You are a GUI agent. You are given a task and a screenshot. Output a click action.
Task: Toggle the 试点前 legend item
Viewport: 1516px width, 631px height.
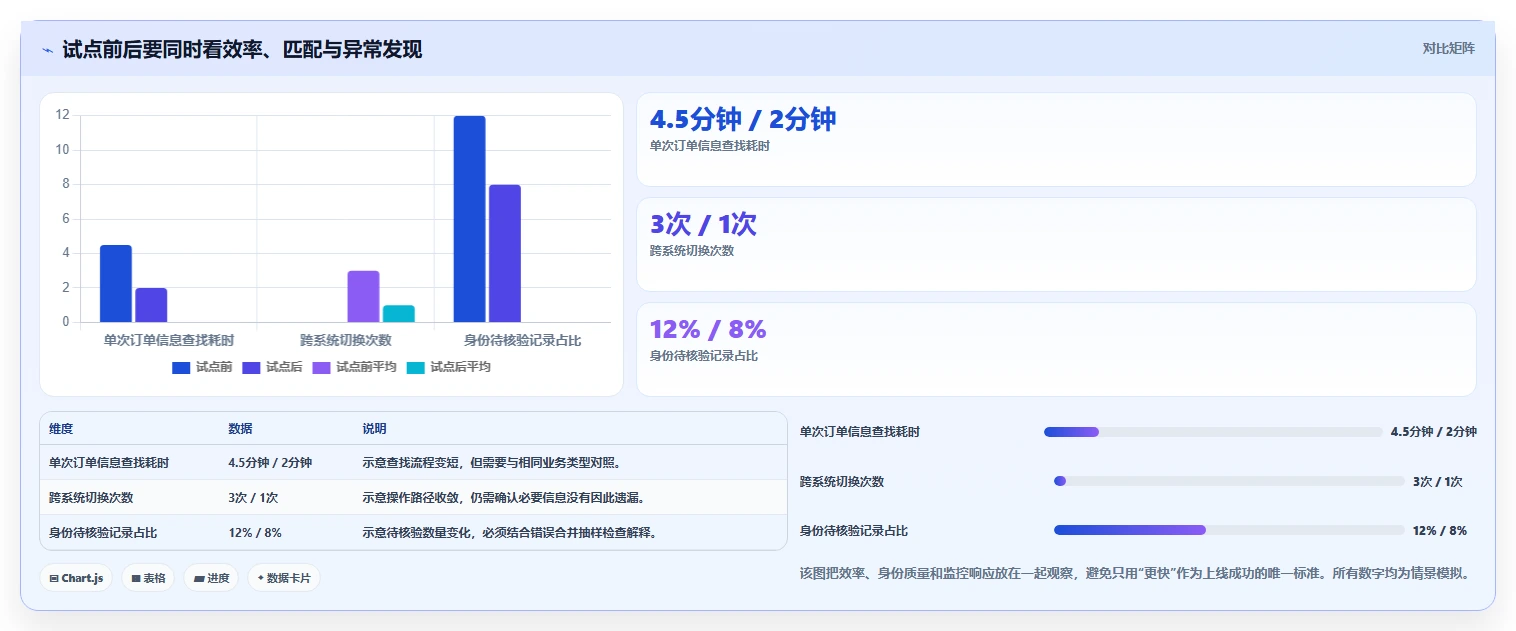pos(202,367)
